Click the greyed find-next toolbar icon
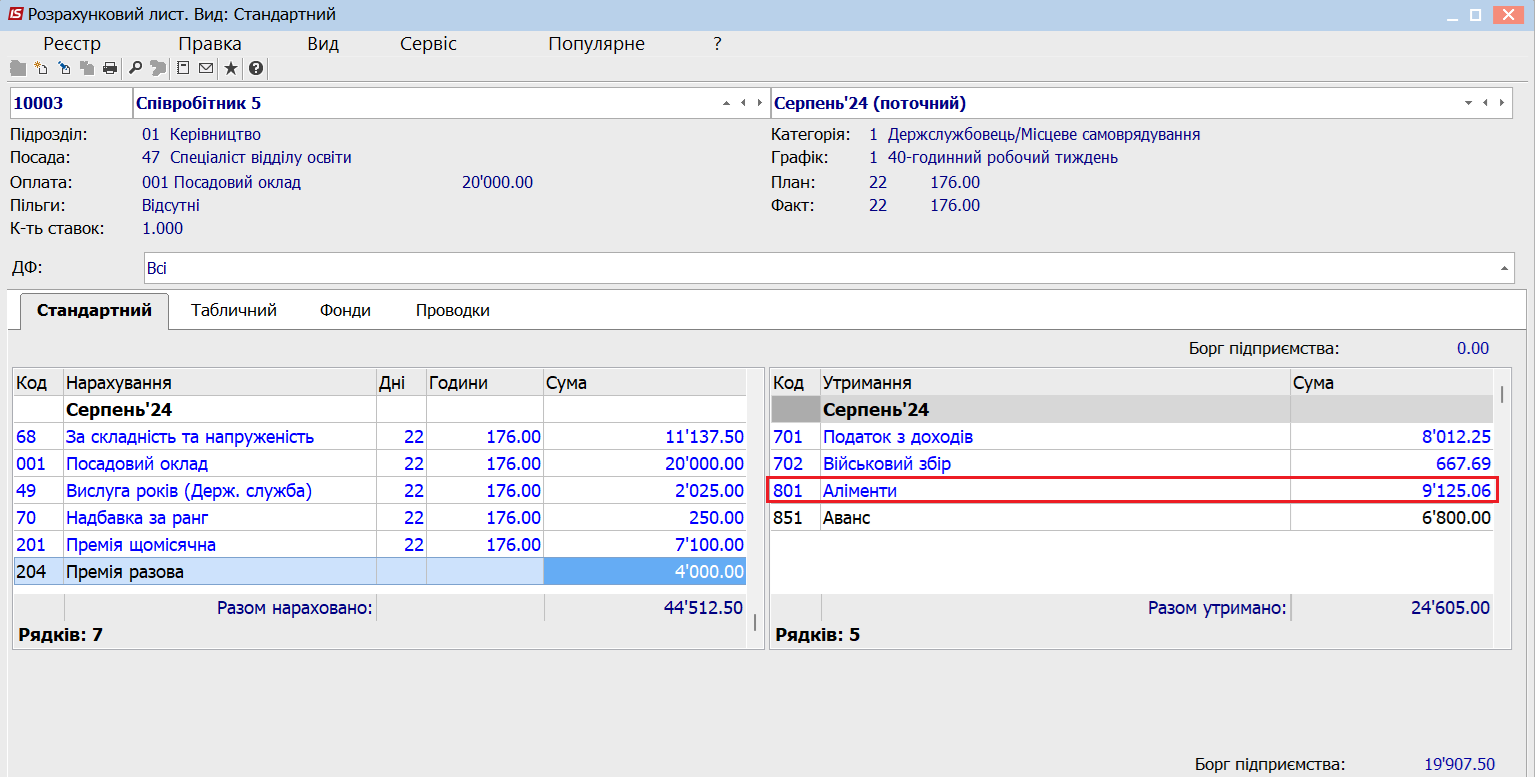The width and height of the screenshot is (1535, 777). tap(158, 68)
